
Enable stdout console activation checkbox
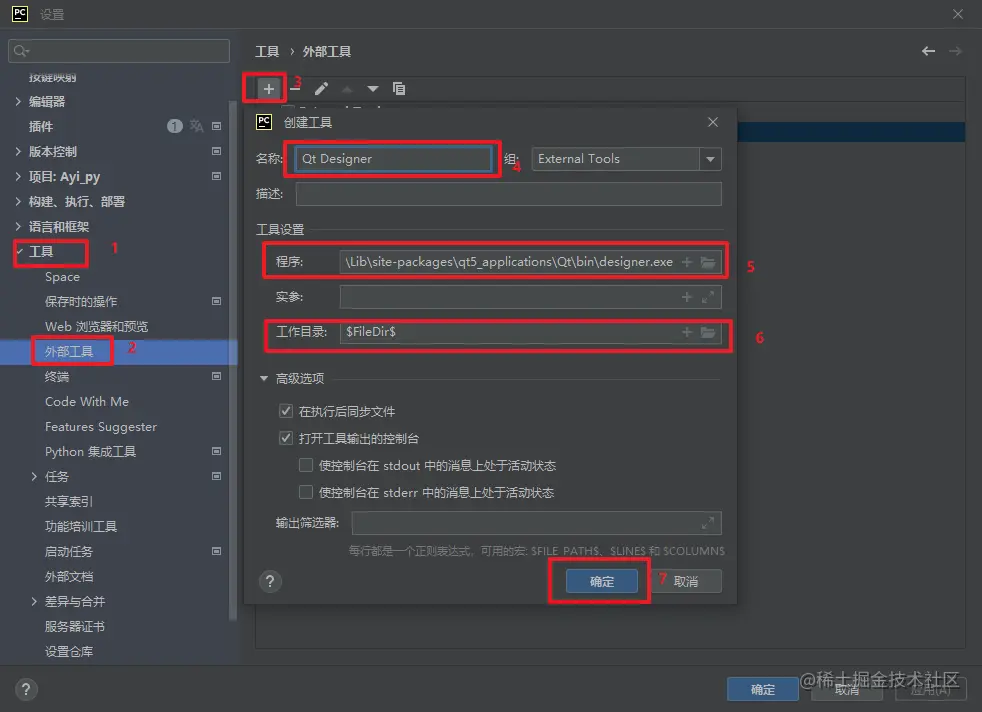(306, 465)
